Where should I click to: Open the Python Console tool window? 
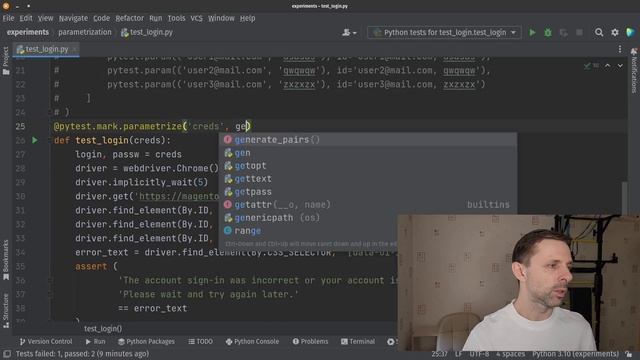tap(252, 341)
